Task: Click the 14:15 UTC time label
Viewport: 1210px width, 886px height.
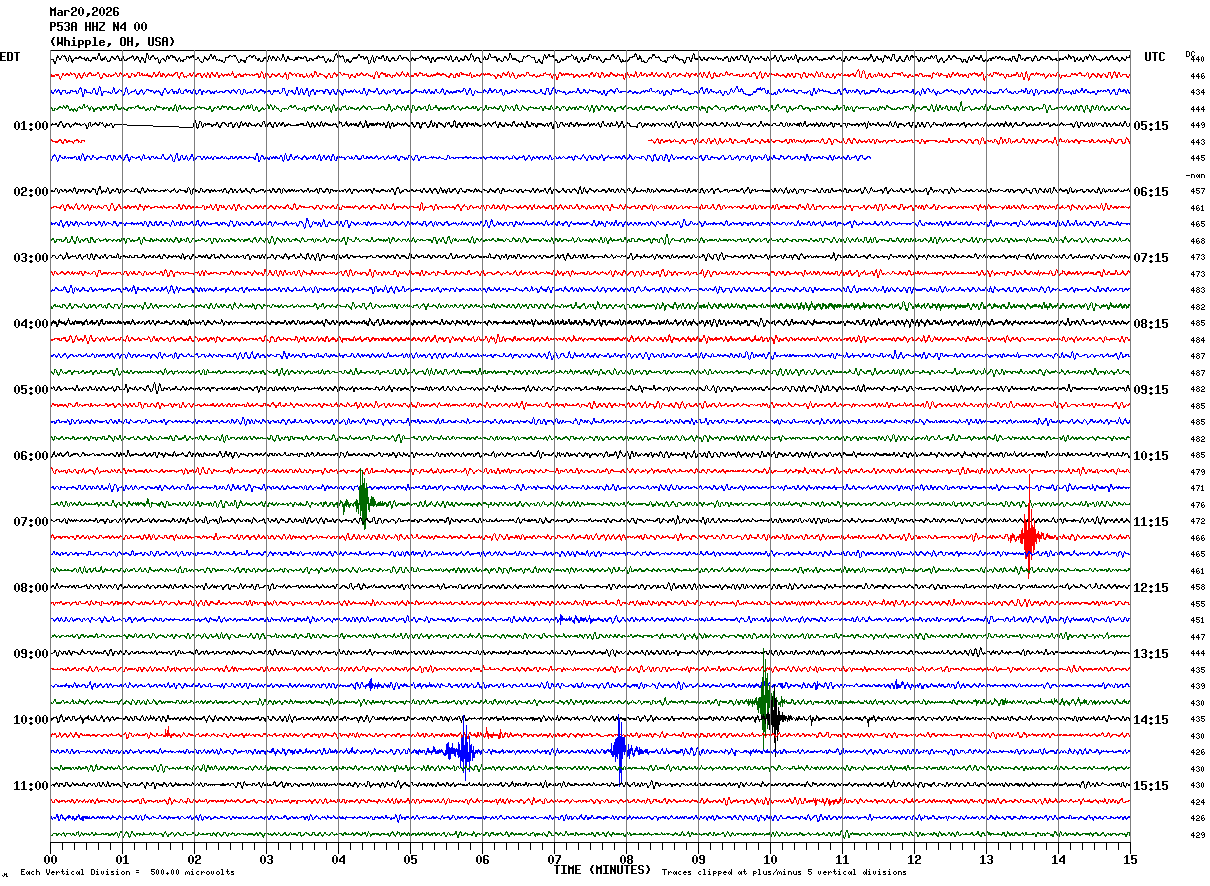Action: (x=1151, y=720)
